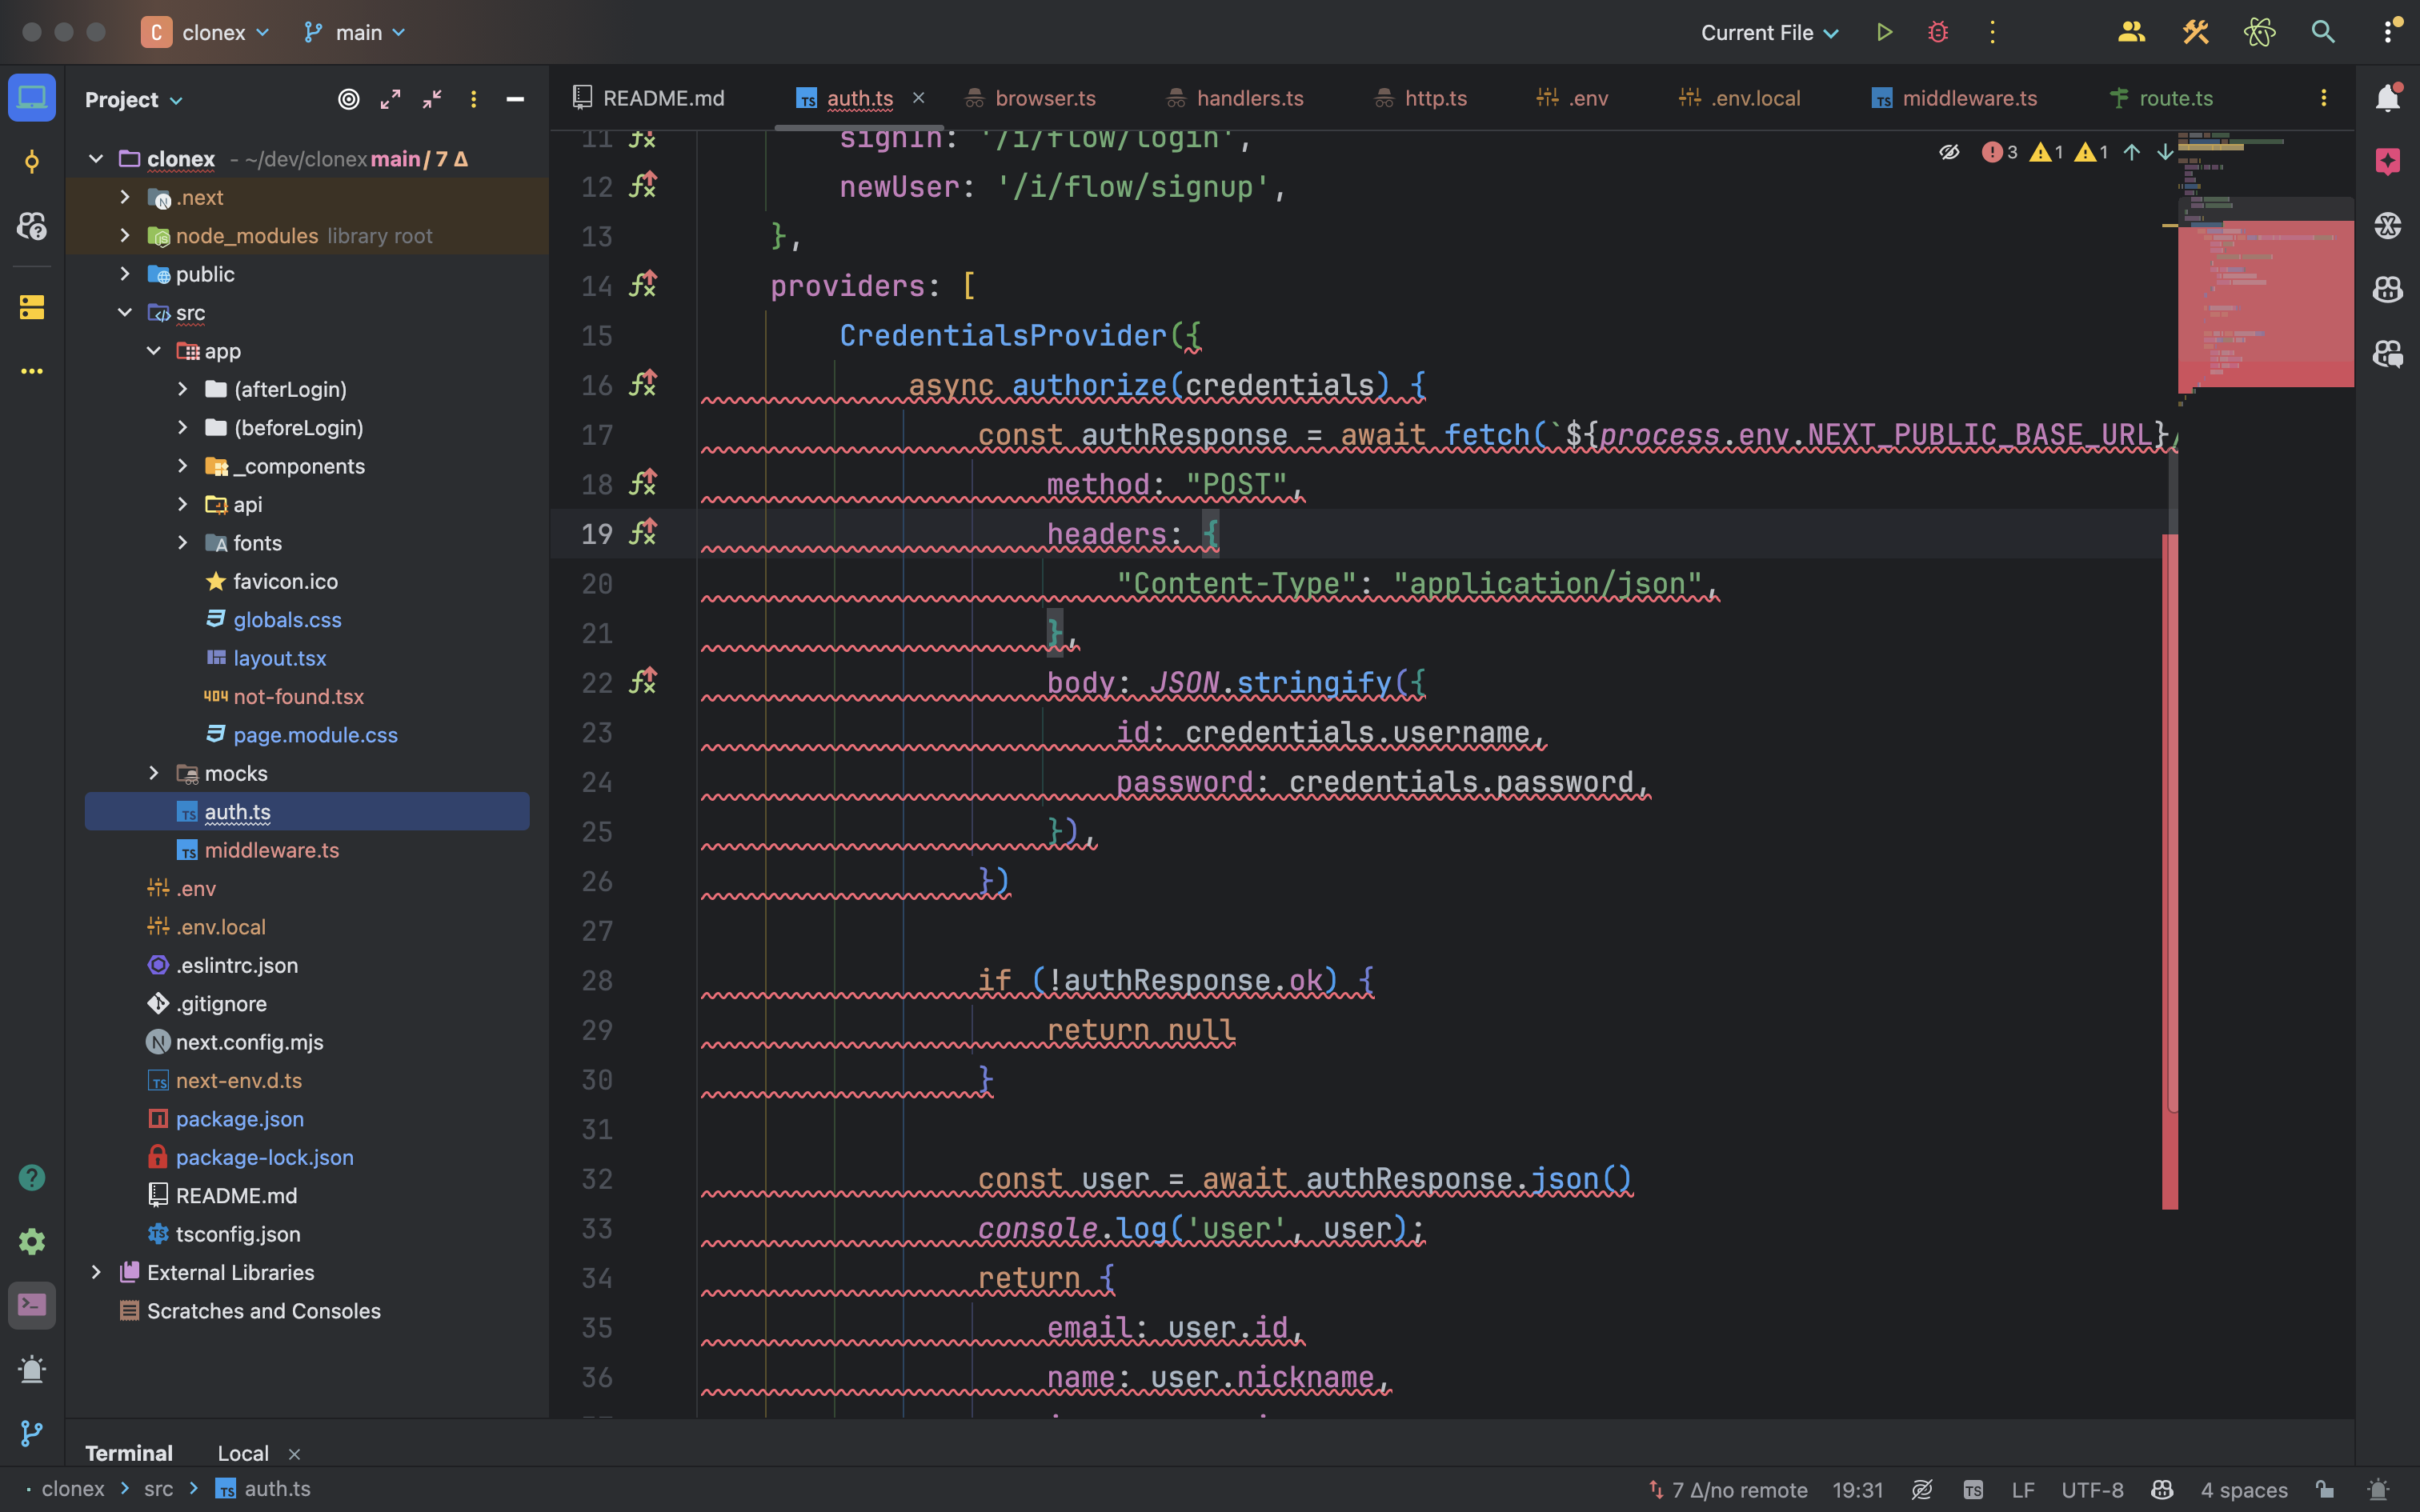Collapse all in Project panel
The image size is (2420, 1512).
(432, 99)
